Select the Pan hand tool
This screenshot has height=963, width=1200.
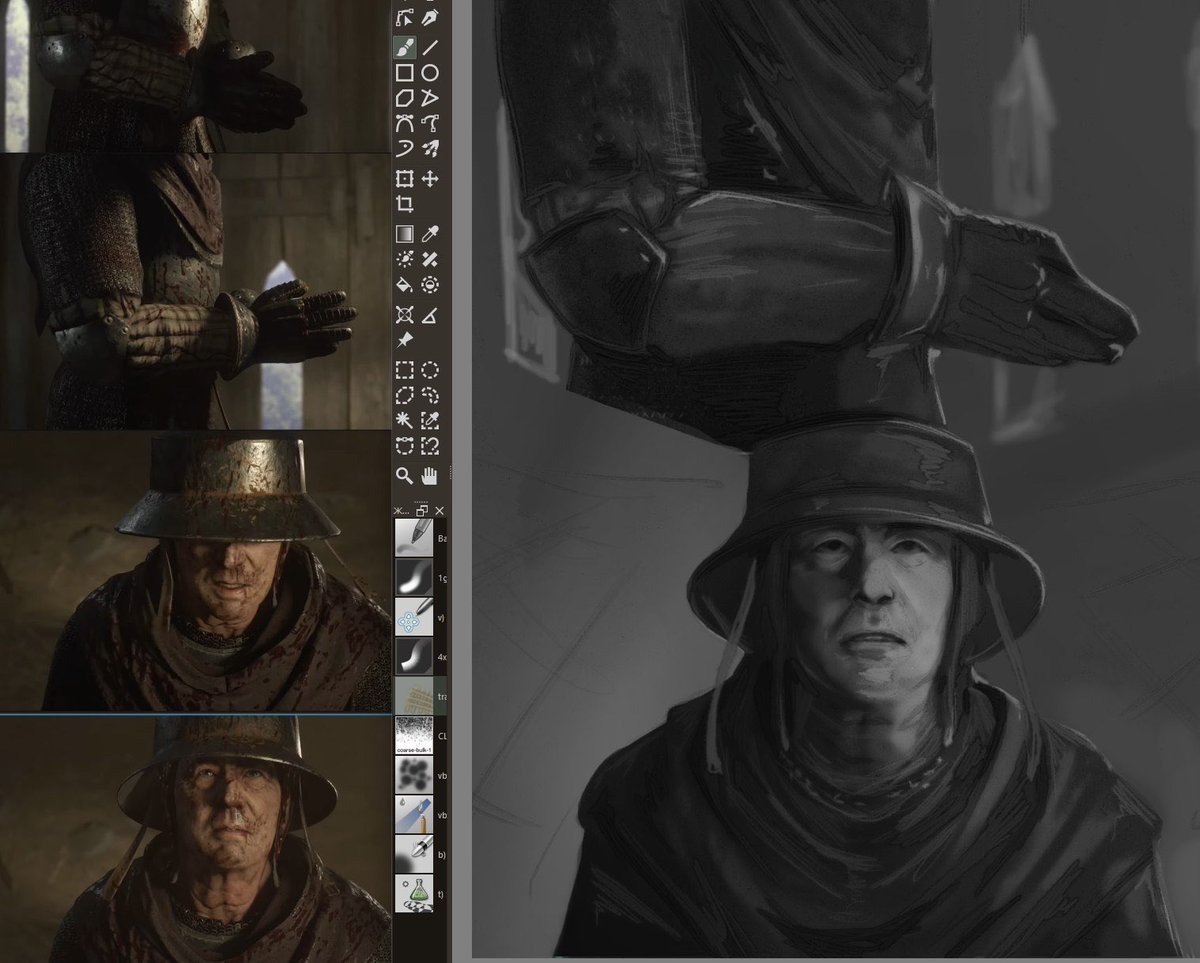(430, 475)
